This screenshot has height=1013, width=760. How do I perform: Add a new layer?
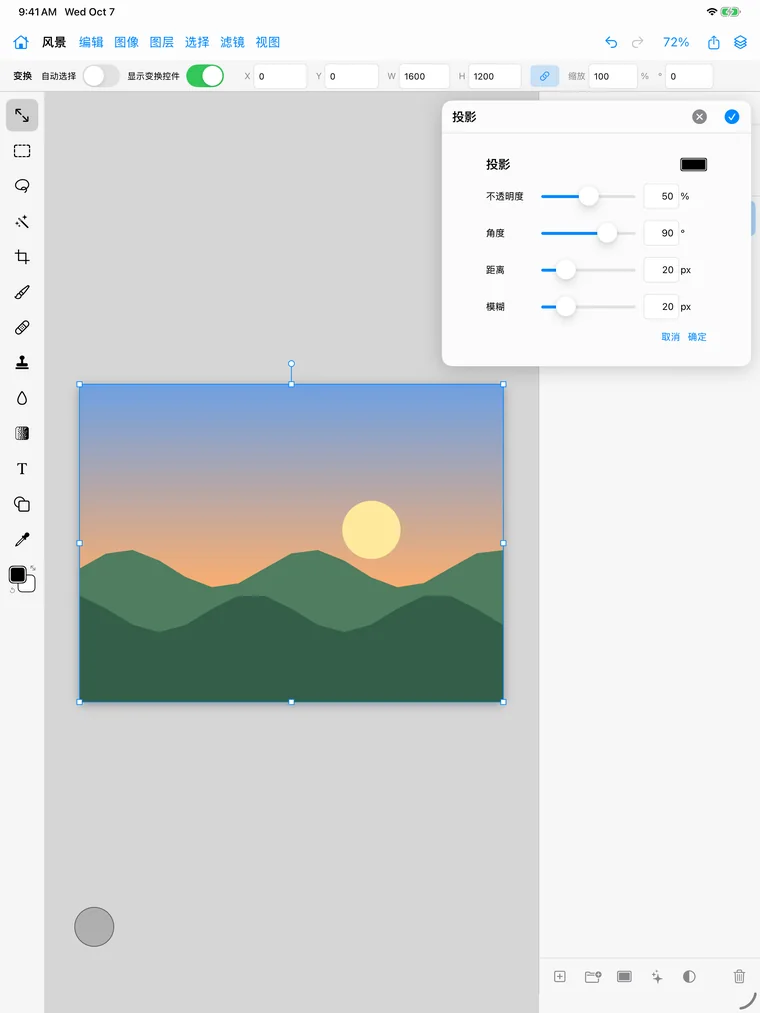pos(560,976)
